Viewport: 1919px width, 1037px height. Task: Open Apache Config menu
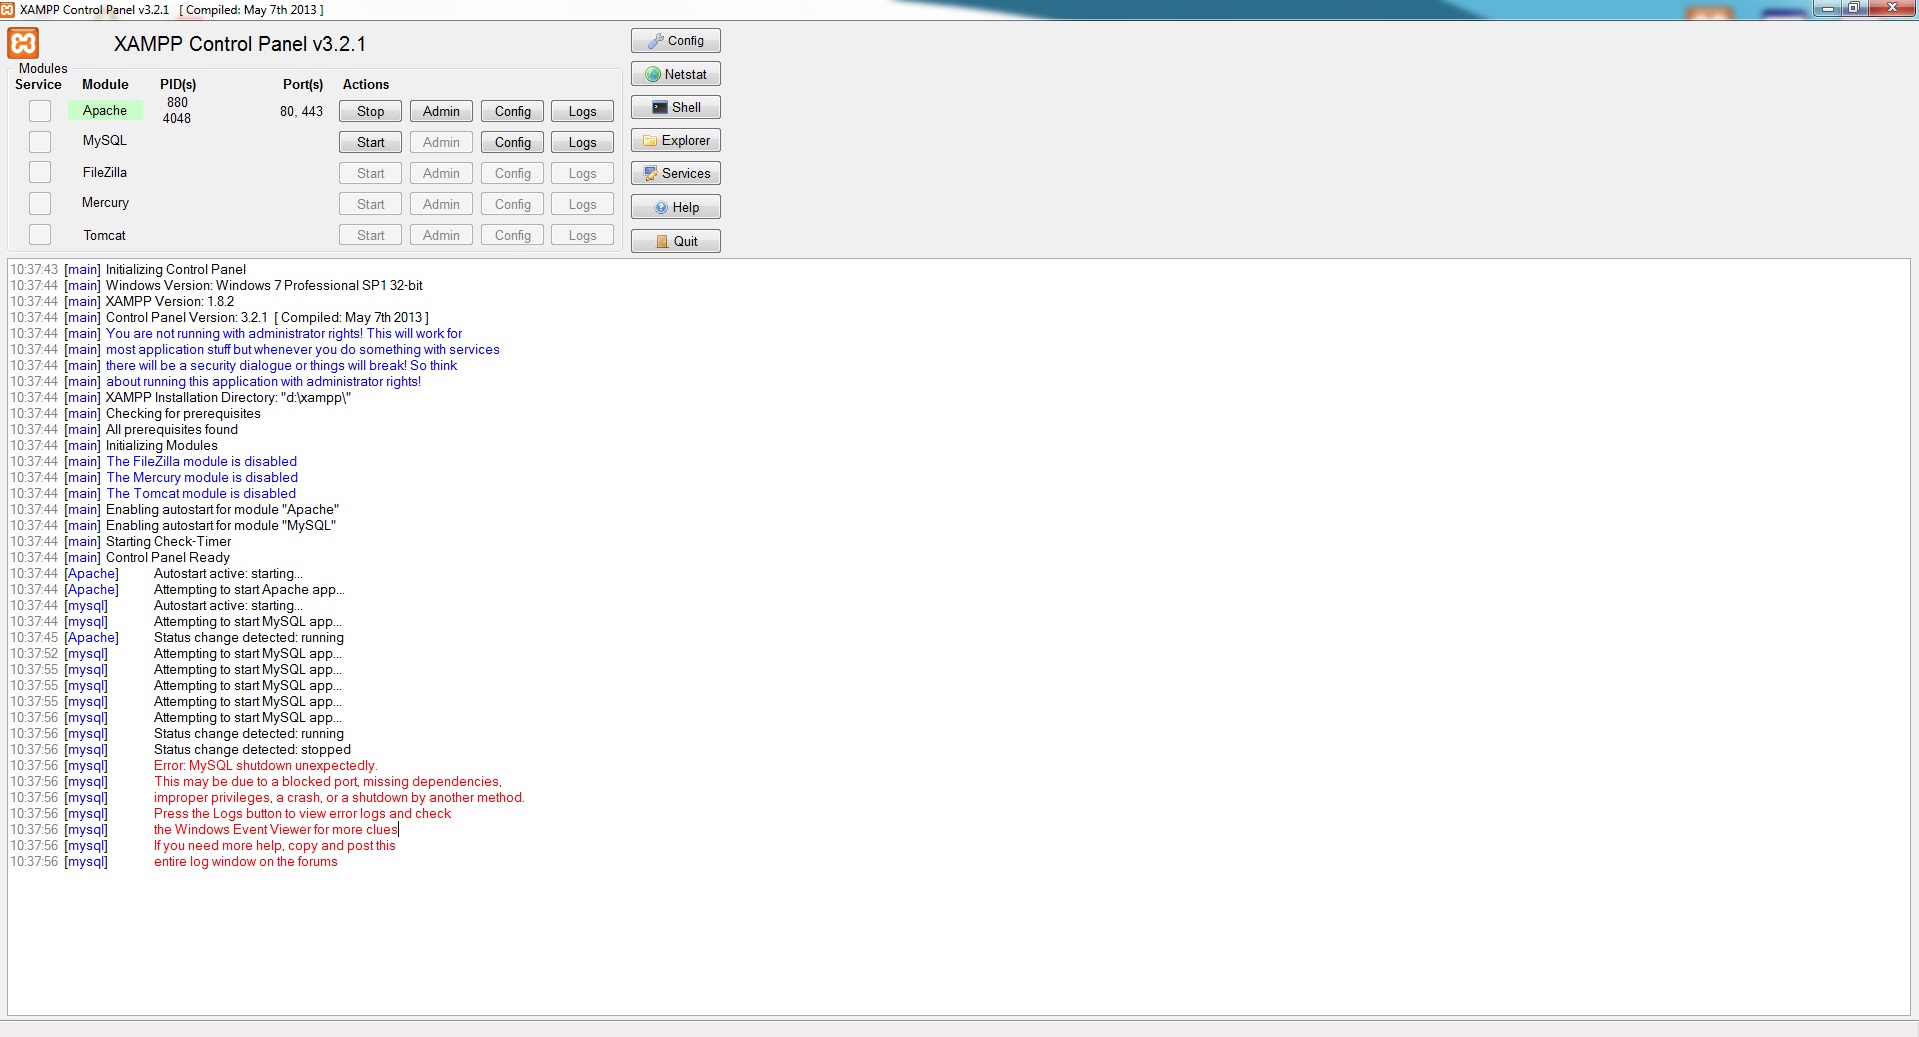pyautogui.click(x=512, y=111)
